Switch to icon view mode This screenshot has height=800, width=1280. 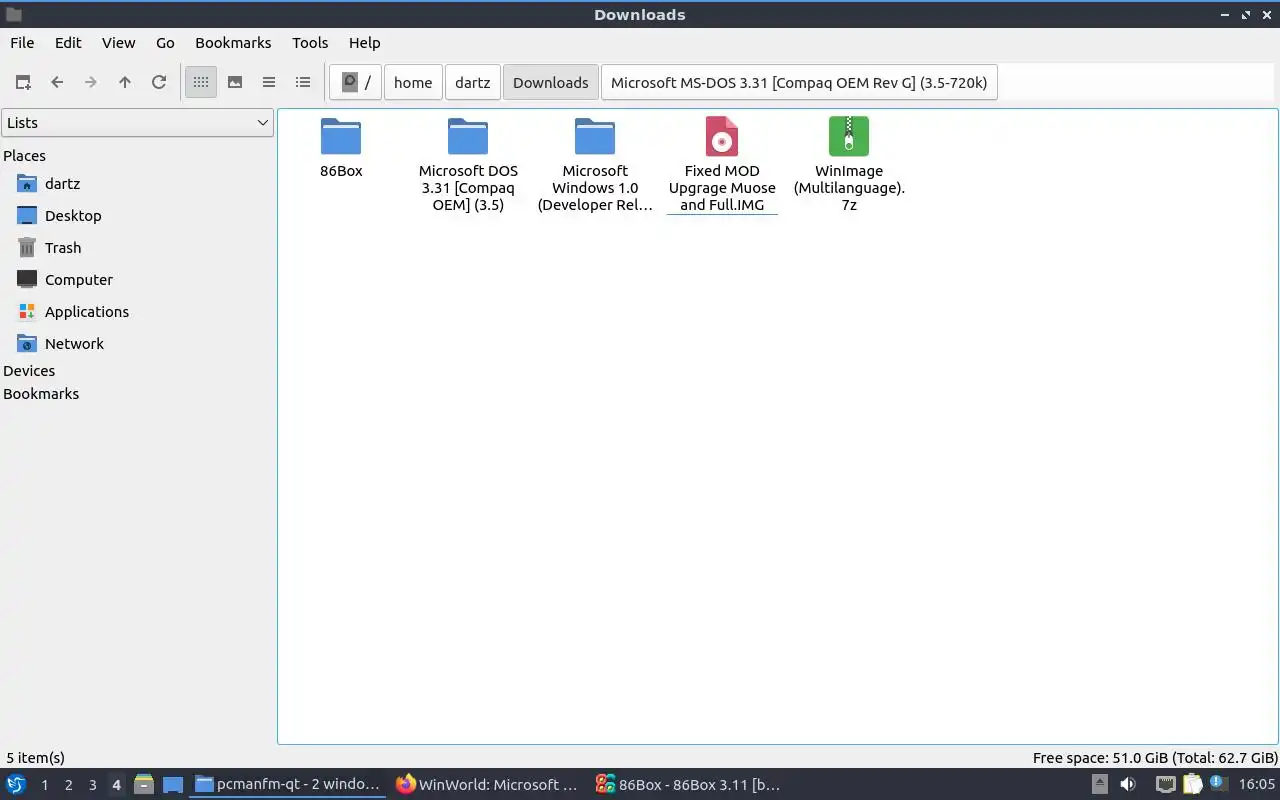(x=201, y=82)
